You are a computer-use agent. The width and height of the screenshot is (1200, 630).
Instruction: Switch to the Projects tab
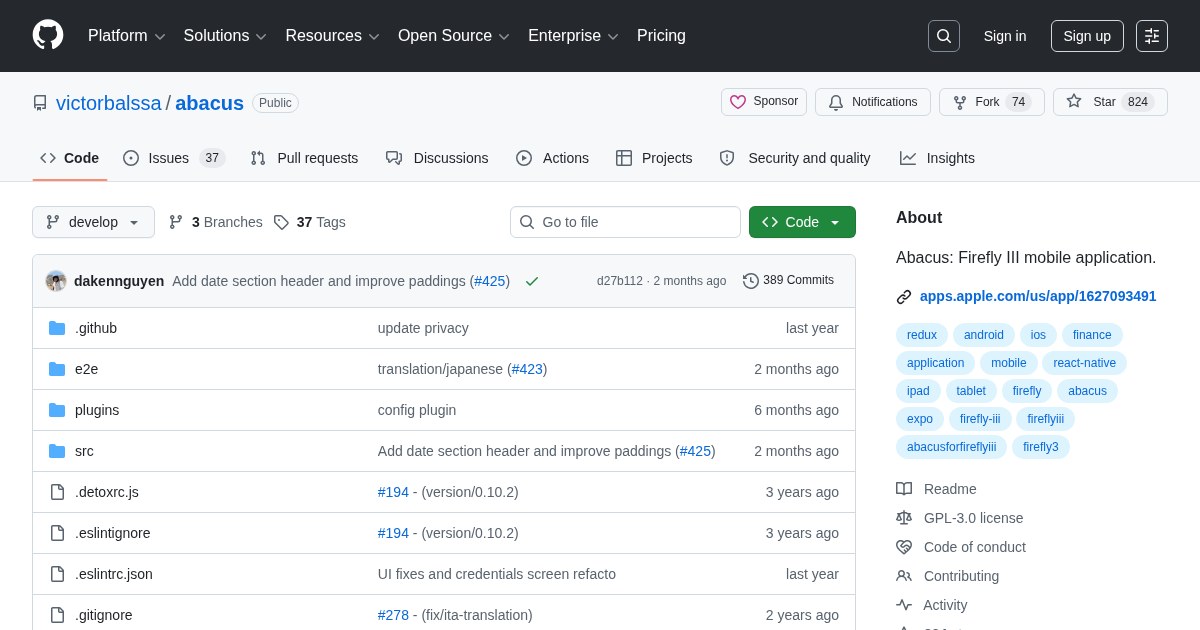point(654,158)
